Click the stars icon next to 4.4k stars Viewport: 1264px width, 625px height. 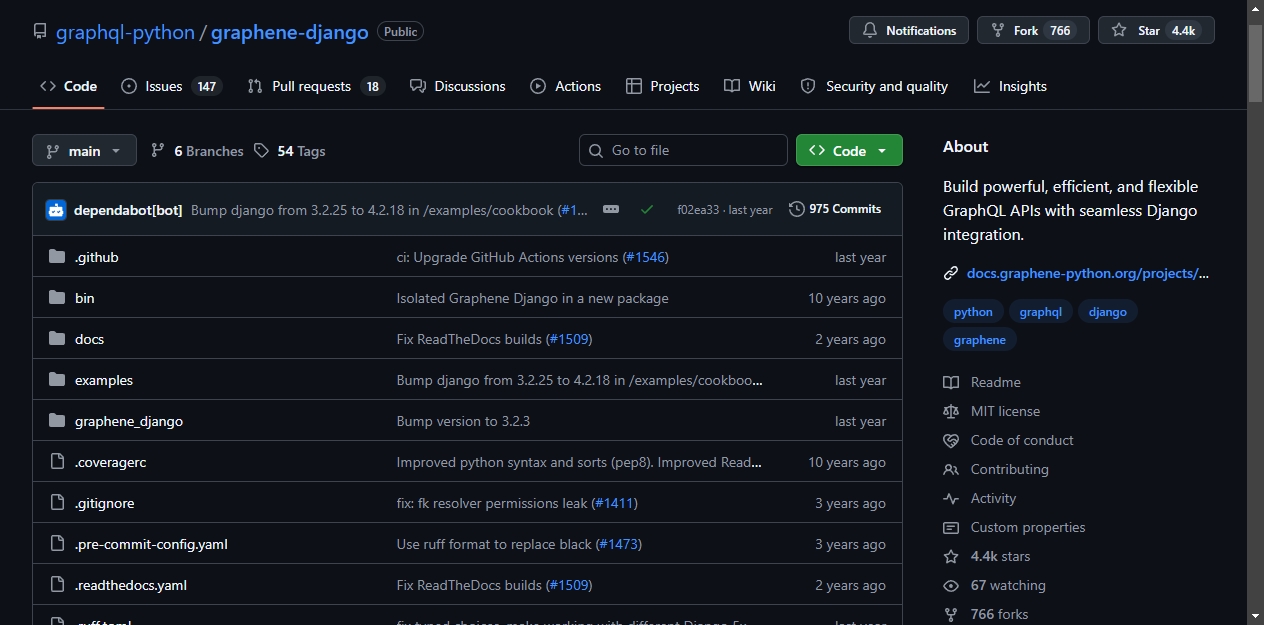(951, 556)
